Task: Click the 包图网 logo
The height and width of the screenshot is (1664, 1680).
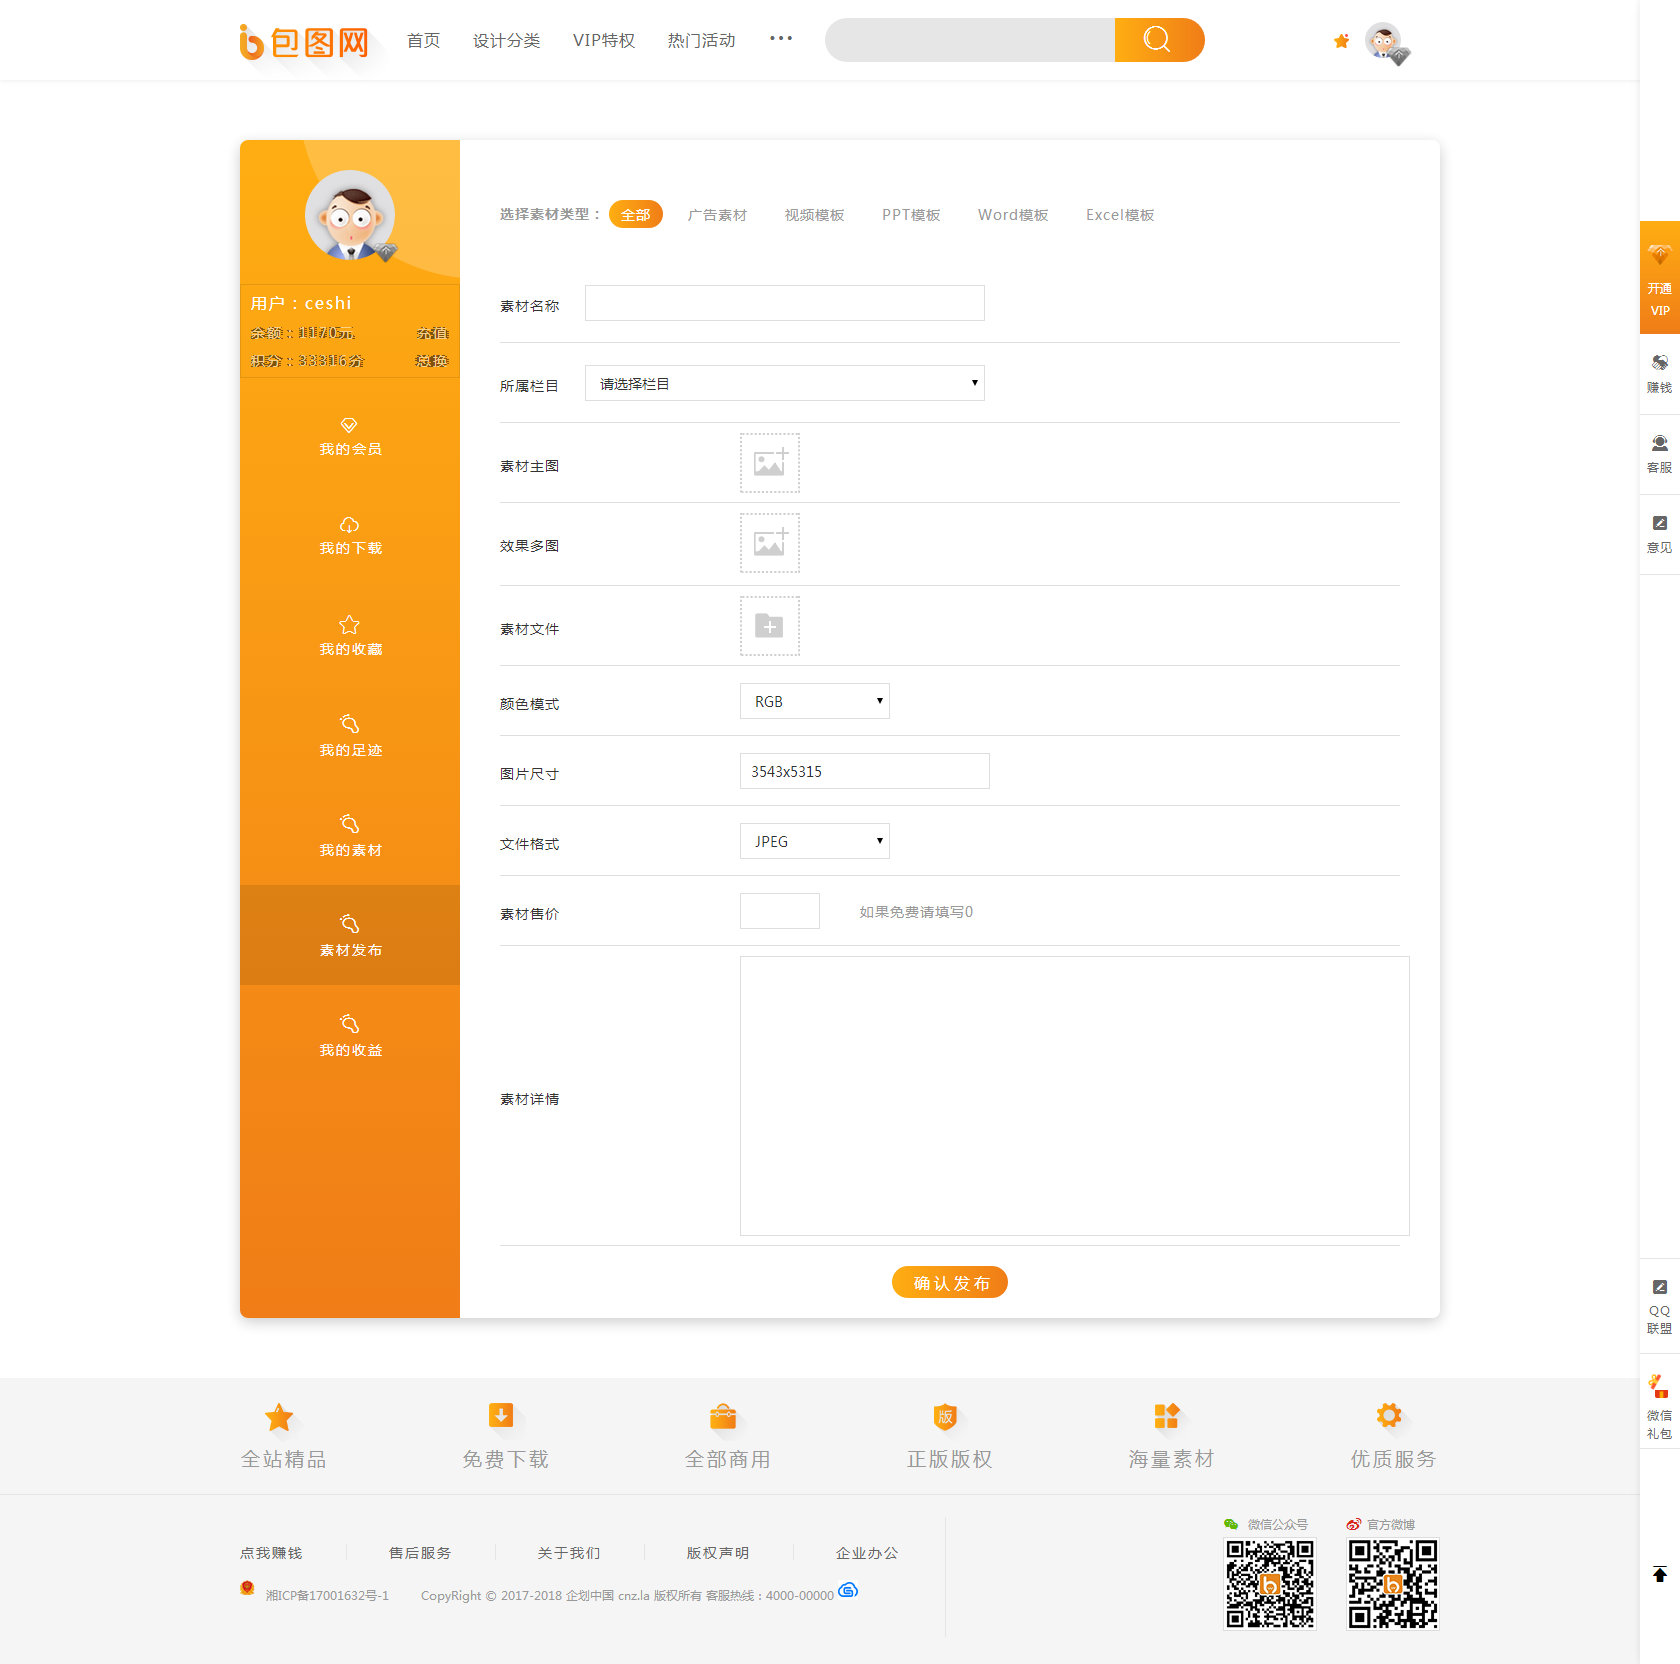Action: 304,41
